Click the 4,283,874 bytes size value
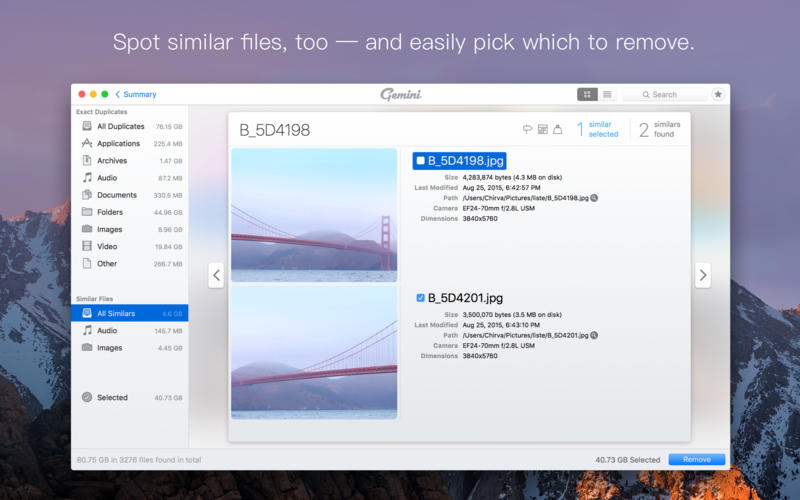This screenshot has width=800, height=500. (x=512, y=178)
